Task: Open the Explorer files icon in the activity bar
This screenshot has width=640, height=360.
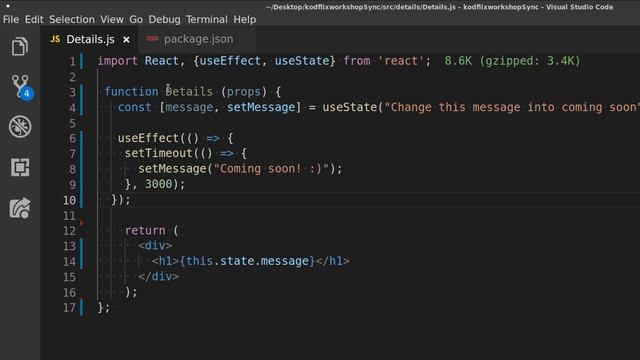Action: click(20, 46)
